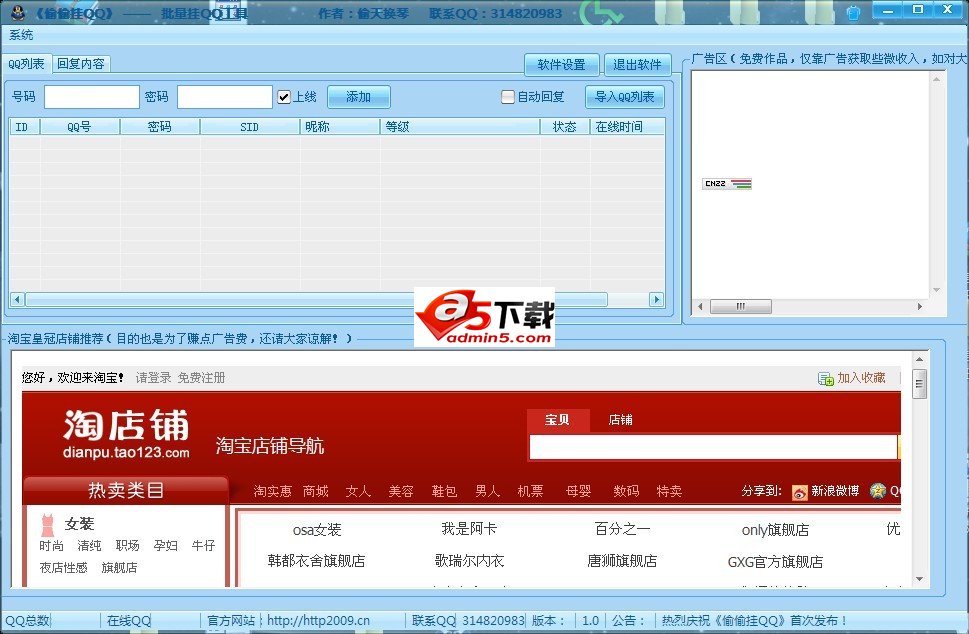
Task: Click the shirt skin icon in title bar
Action: tap(853, 12)
